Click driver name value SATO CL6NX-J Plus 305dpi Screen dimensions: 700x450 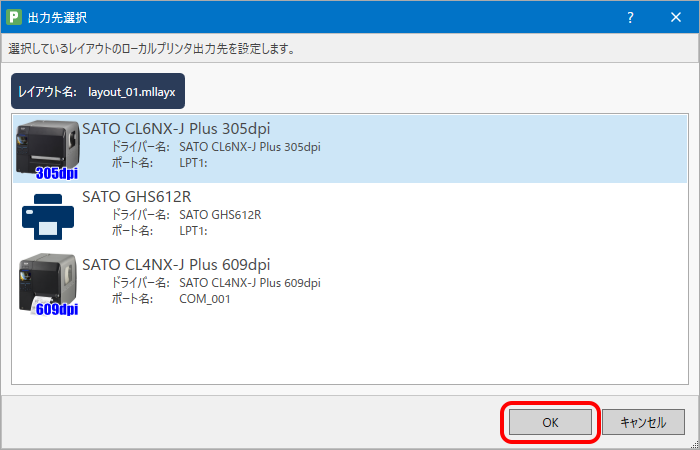point(250,147)
